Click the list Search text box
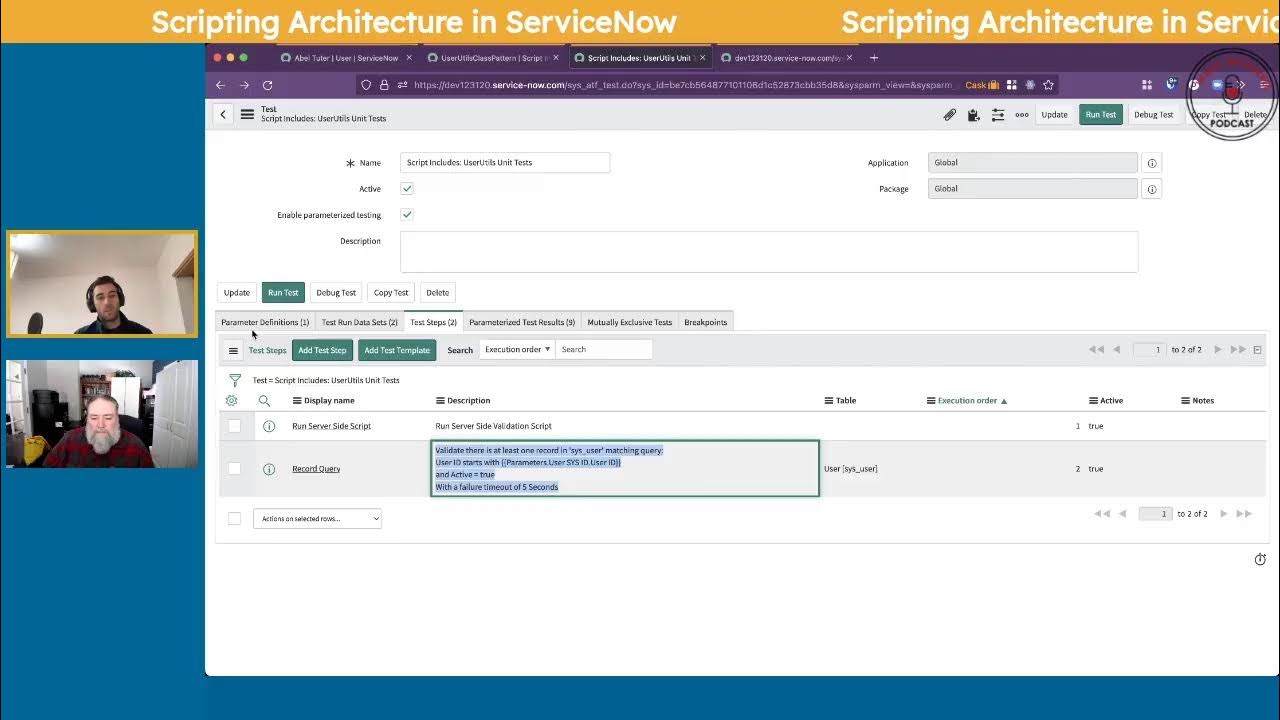Screen dimensions: 1280x720 click(604, 349)
